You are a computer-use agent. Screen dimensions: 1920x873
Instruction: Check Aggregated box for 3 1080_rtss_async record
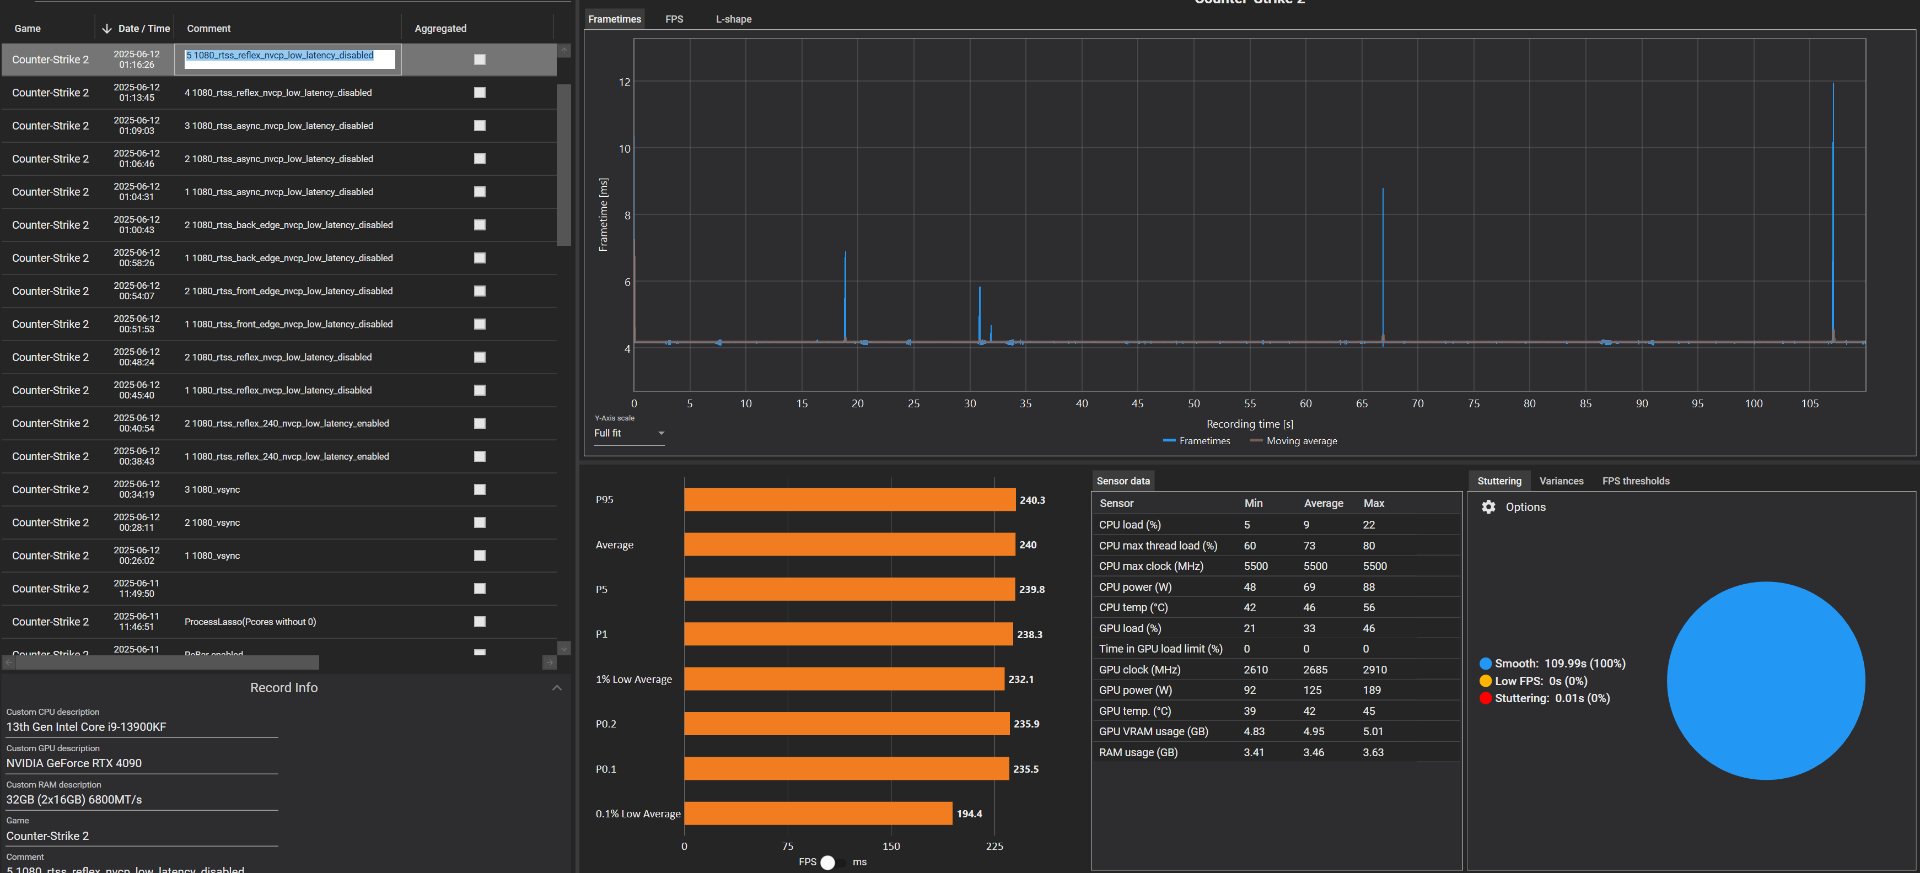point(480,126)
